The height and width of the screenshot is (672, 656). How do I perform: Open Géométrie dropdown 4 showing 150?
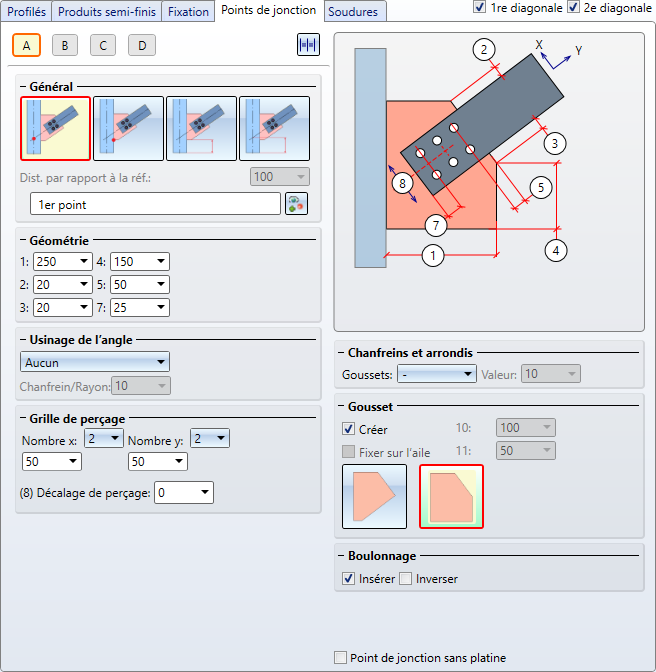click(140, 261)
